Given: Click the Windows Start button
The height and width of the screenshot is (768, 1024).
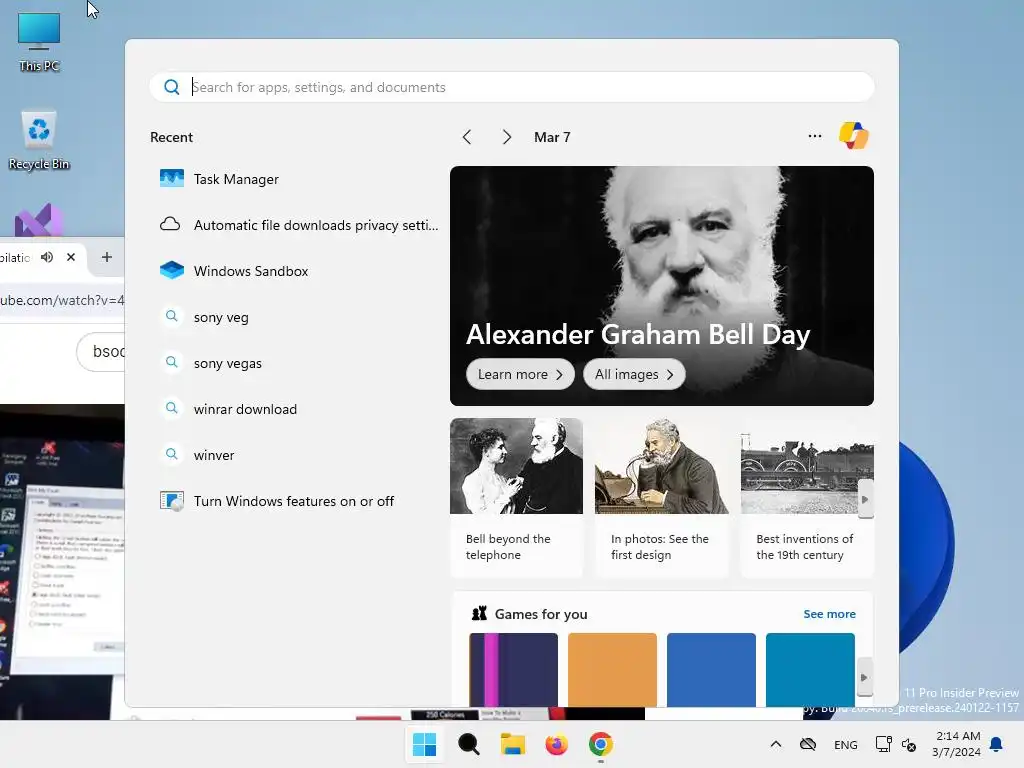Looking at the screenshot, I should point(424,744).
